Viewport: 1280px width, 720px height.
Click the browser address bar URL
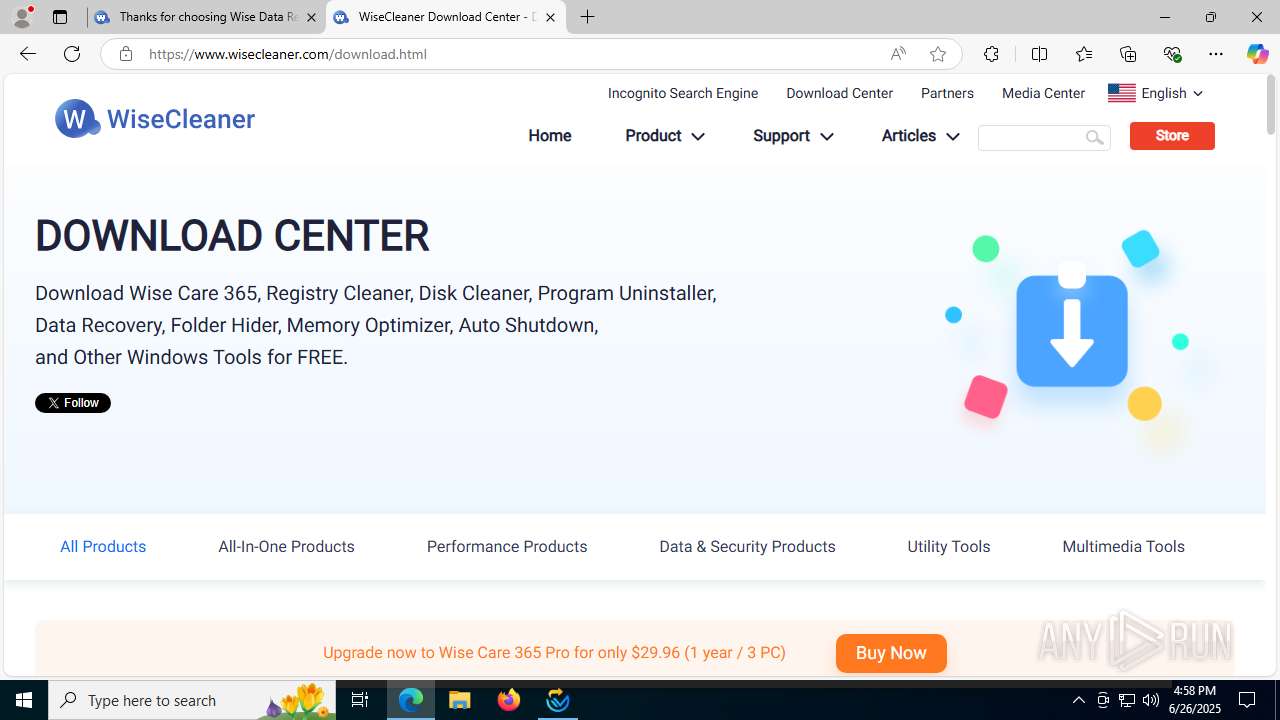click(288, 54)
